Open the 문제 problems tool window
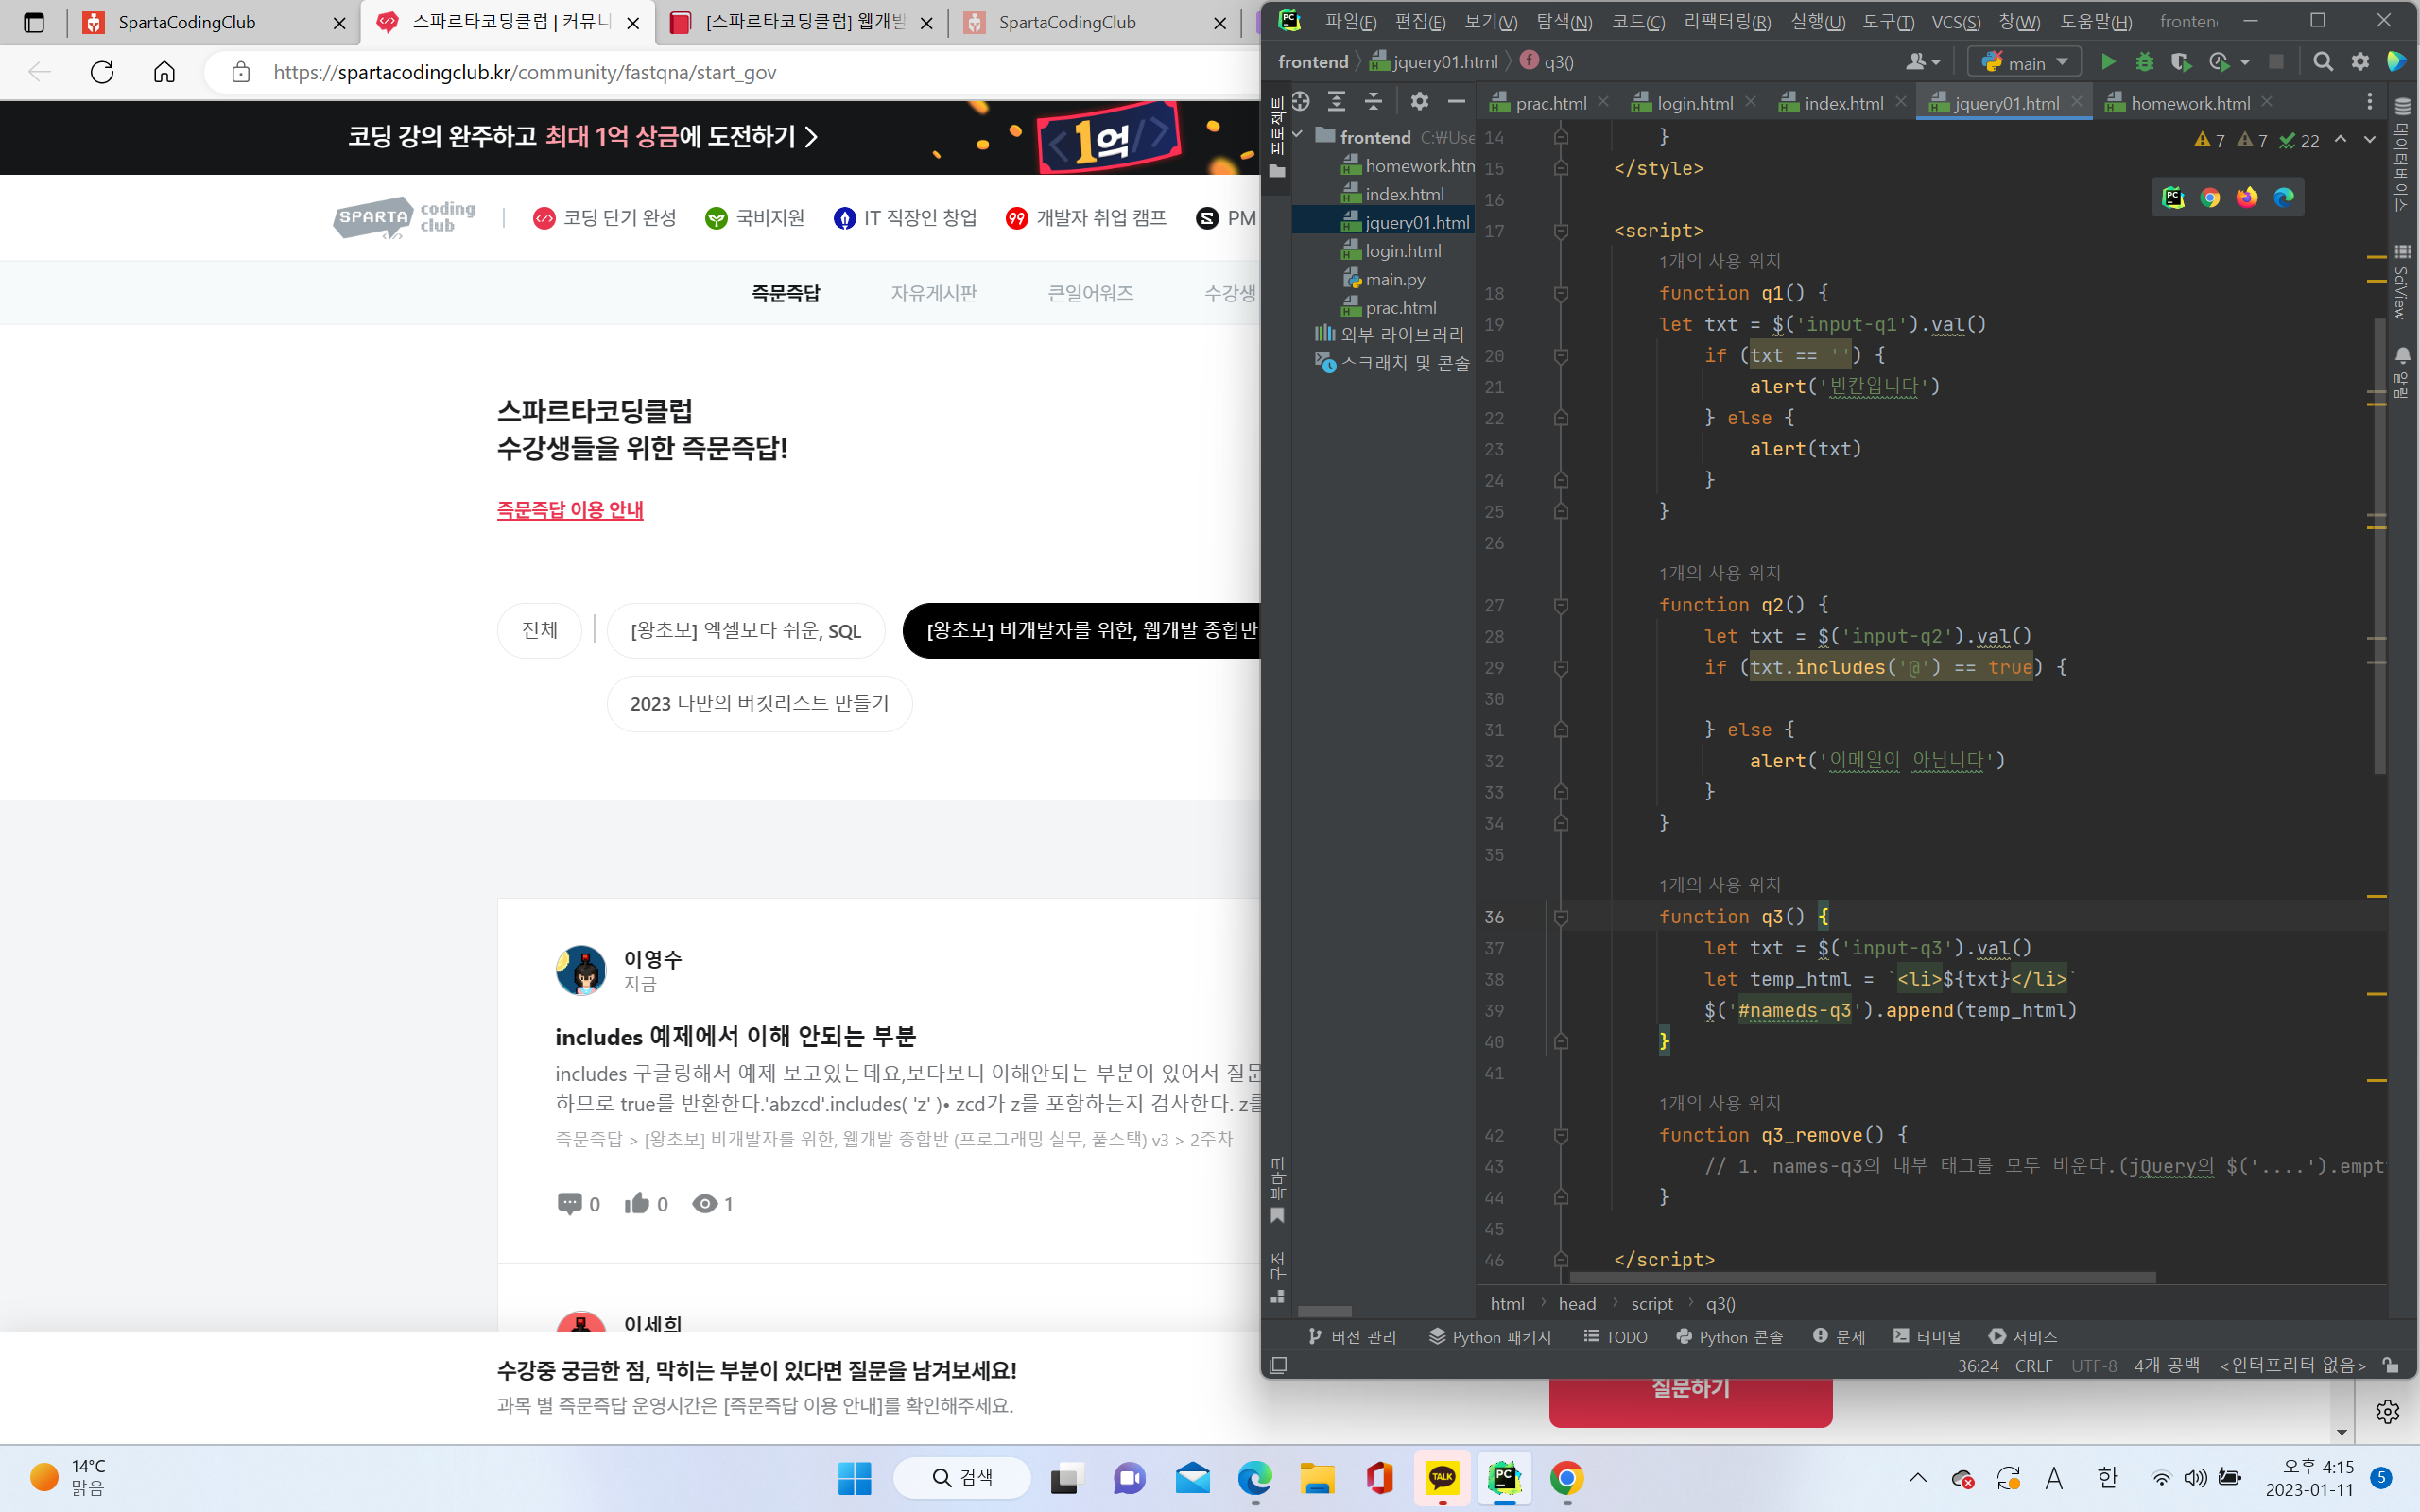 (x=1839, y=1336)
